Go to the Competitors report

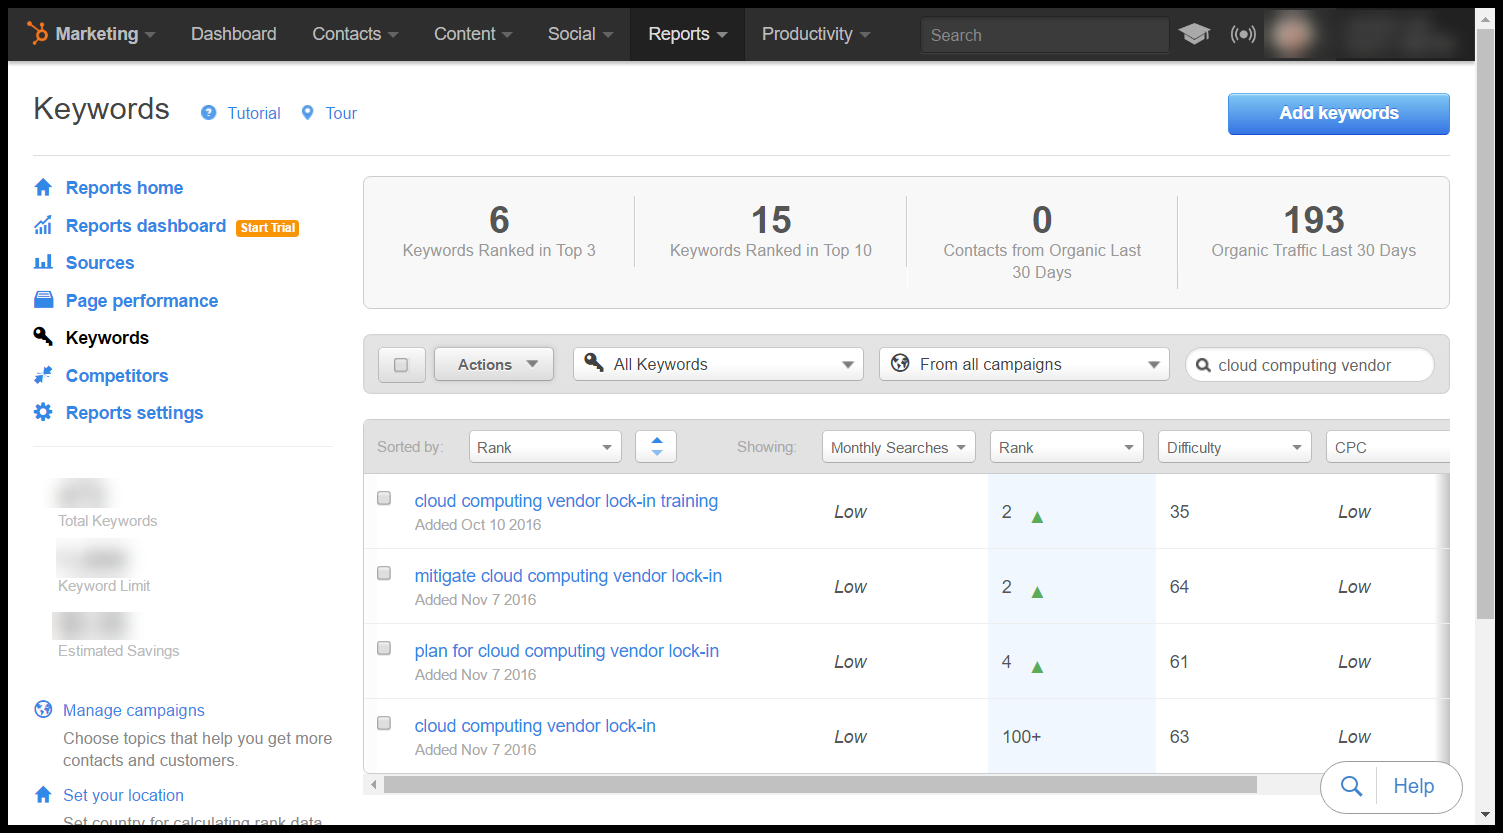click(117, 375)
